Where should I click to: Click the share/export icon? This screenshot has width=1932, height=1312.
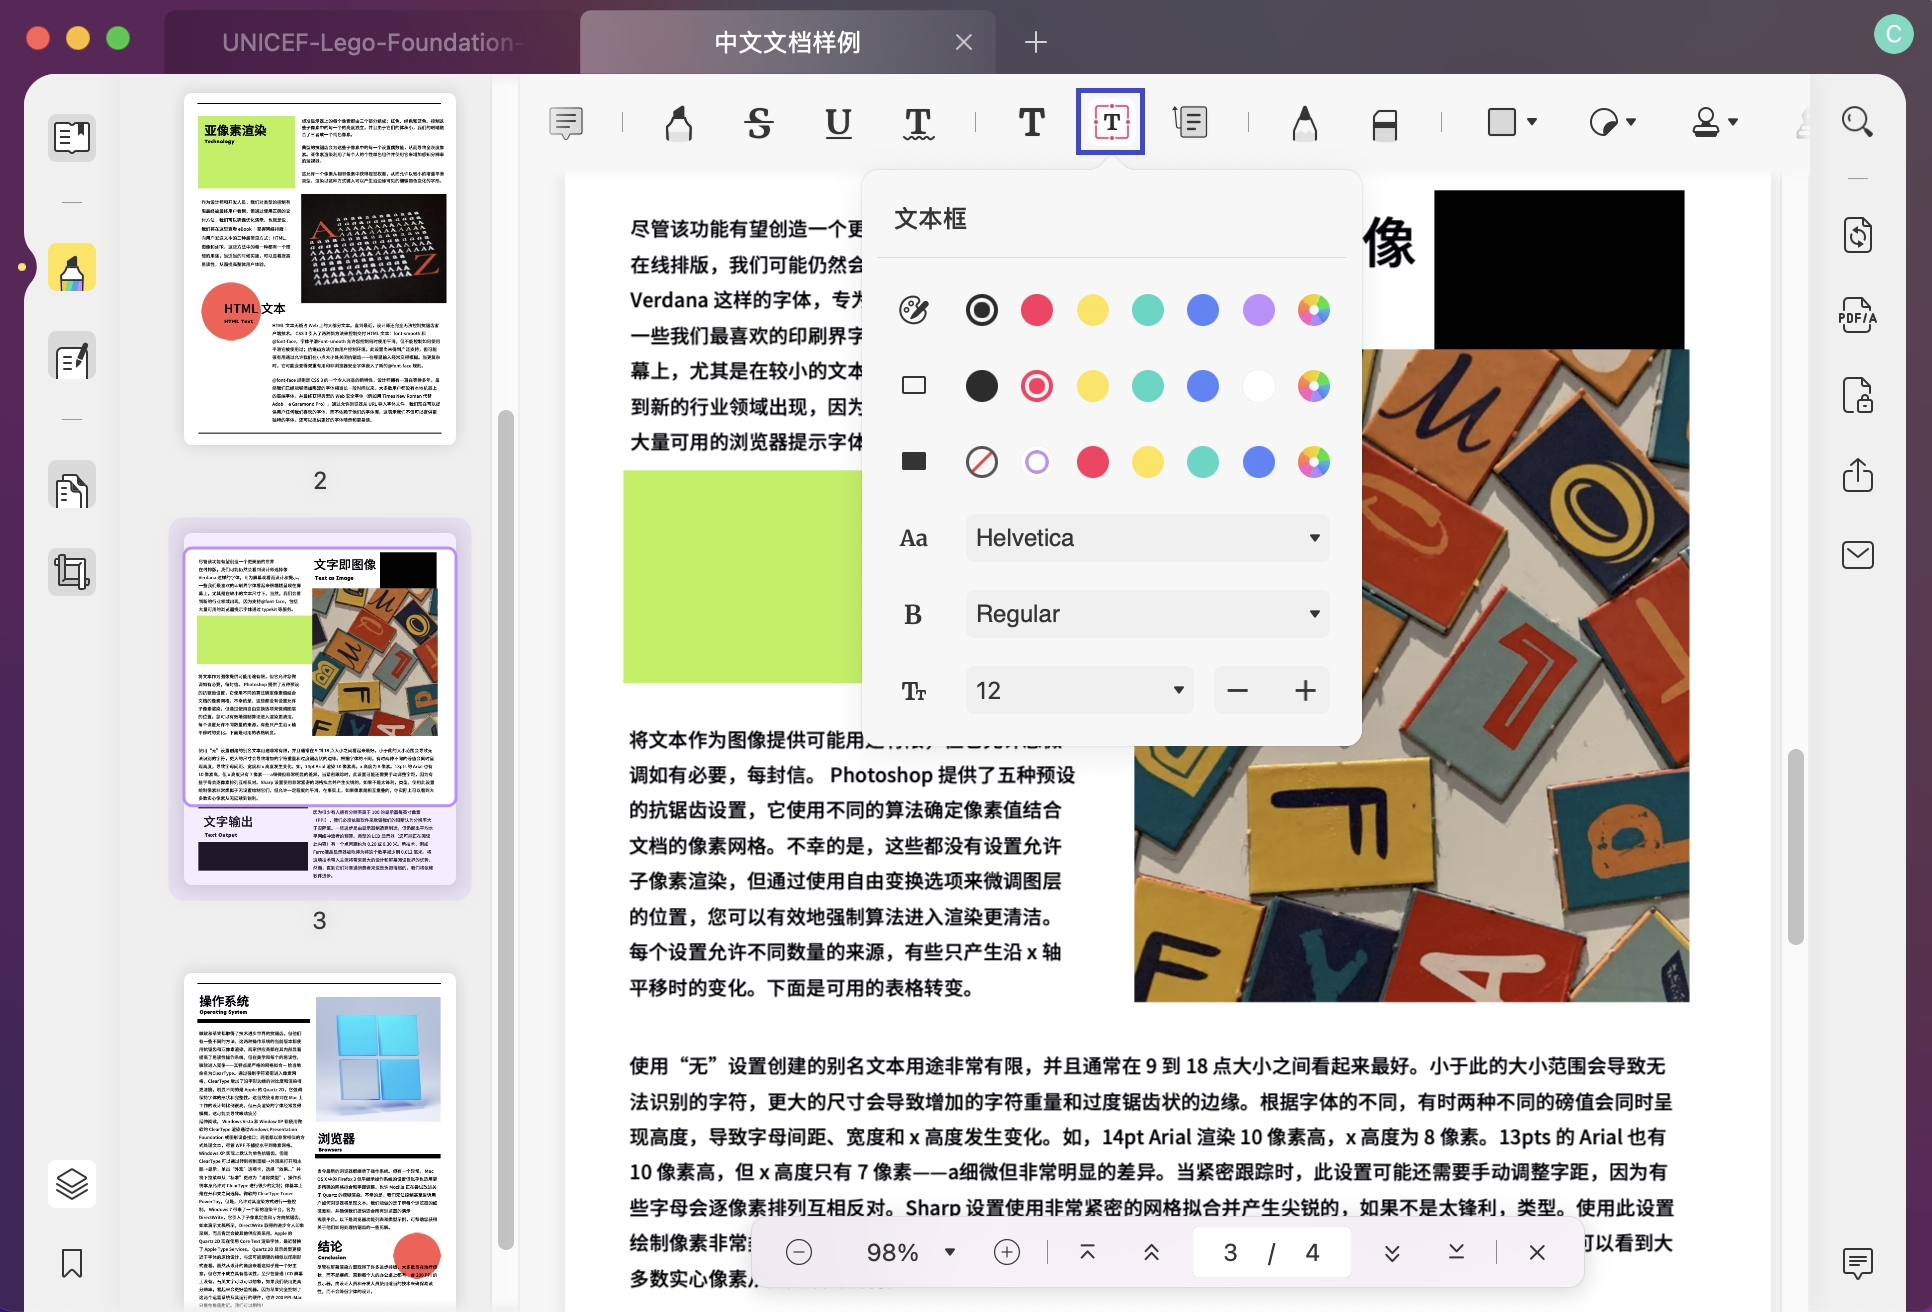point(1858,475)
